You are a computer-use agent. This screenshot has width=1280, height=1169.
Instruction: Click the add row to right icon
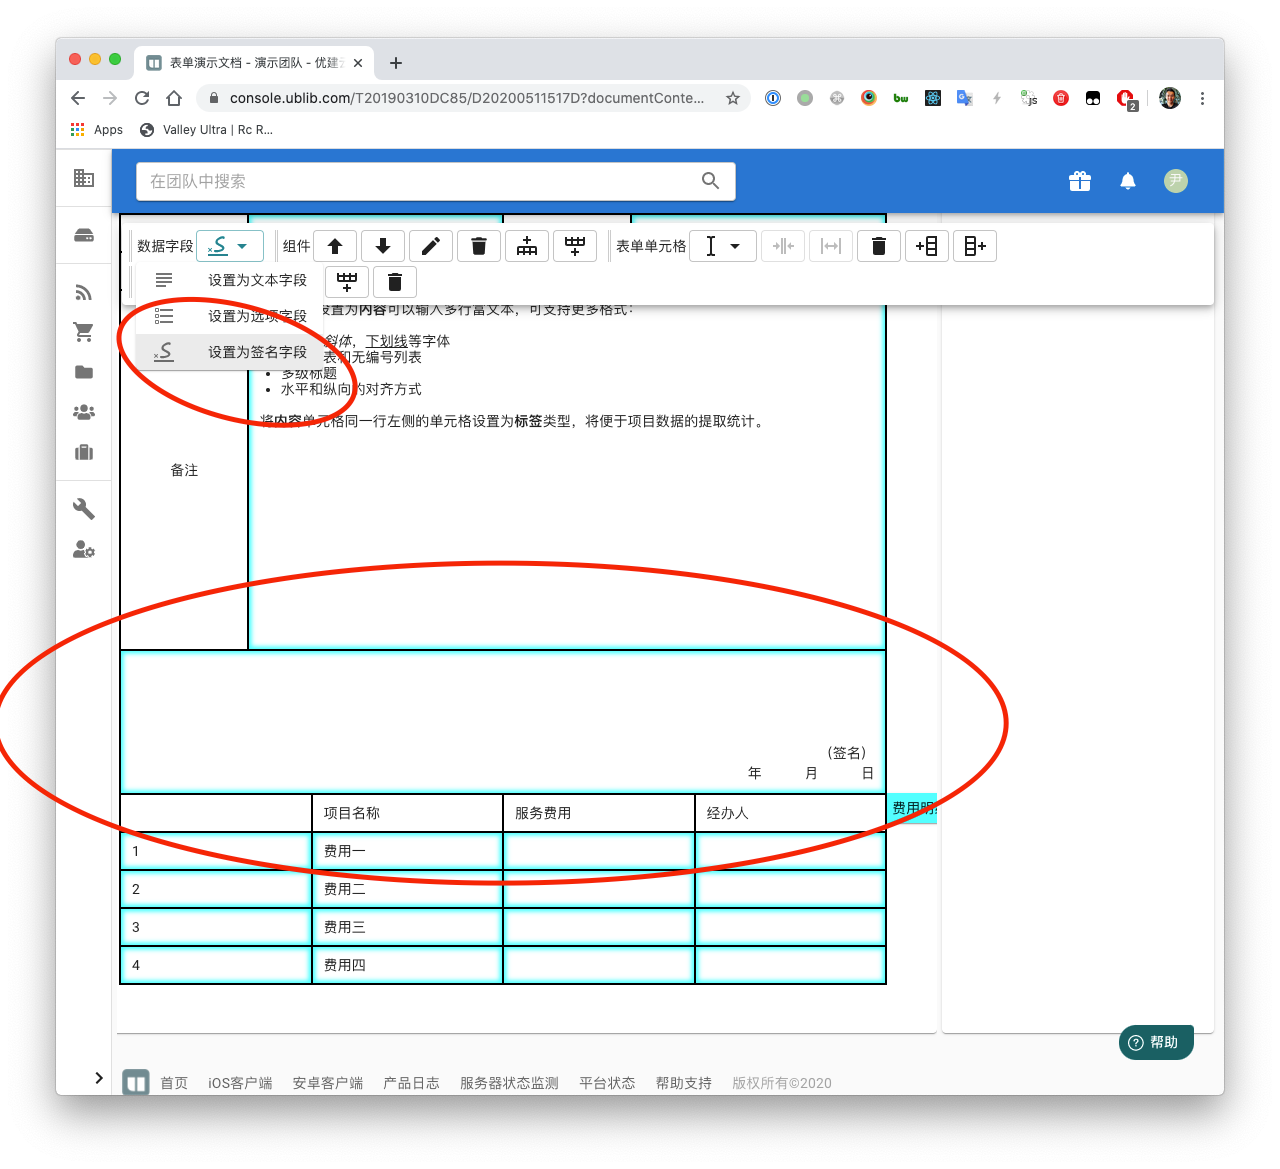click(975, 246)
